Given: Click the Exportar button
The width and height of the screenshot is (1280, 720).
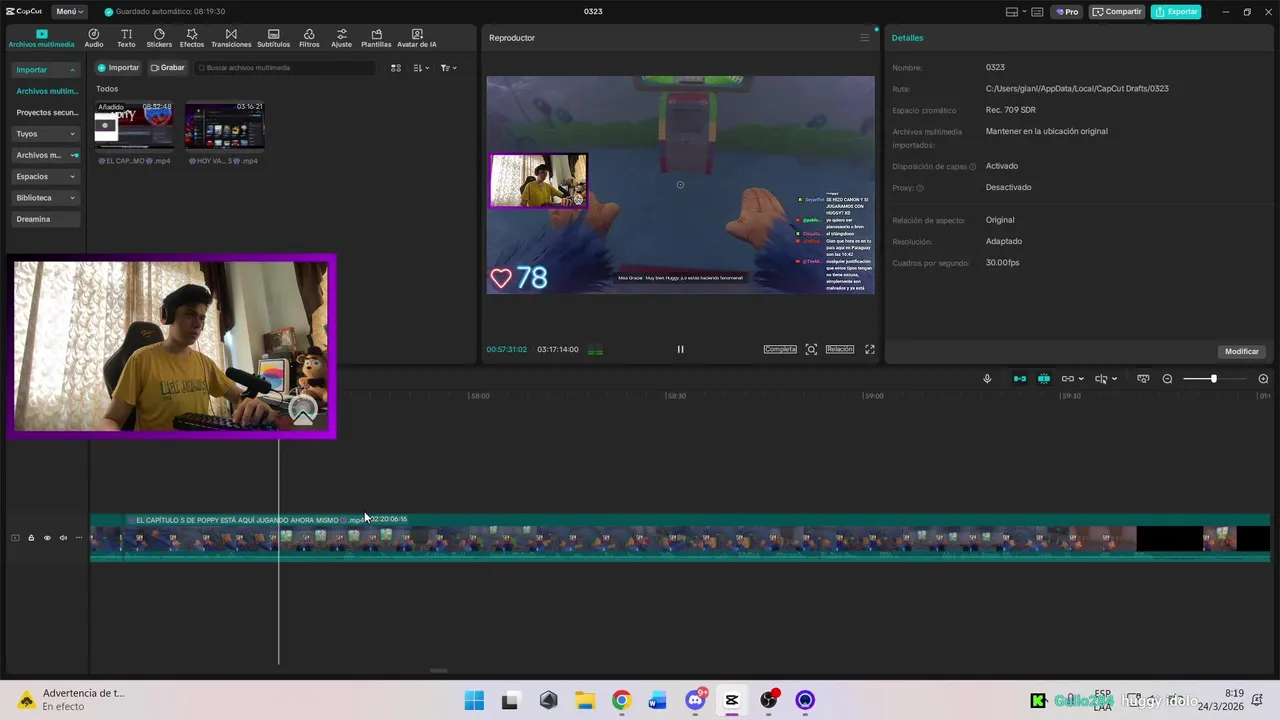Looking at the screenshot, I should [x=1176, y=12].
